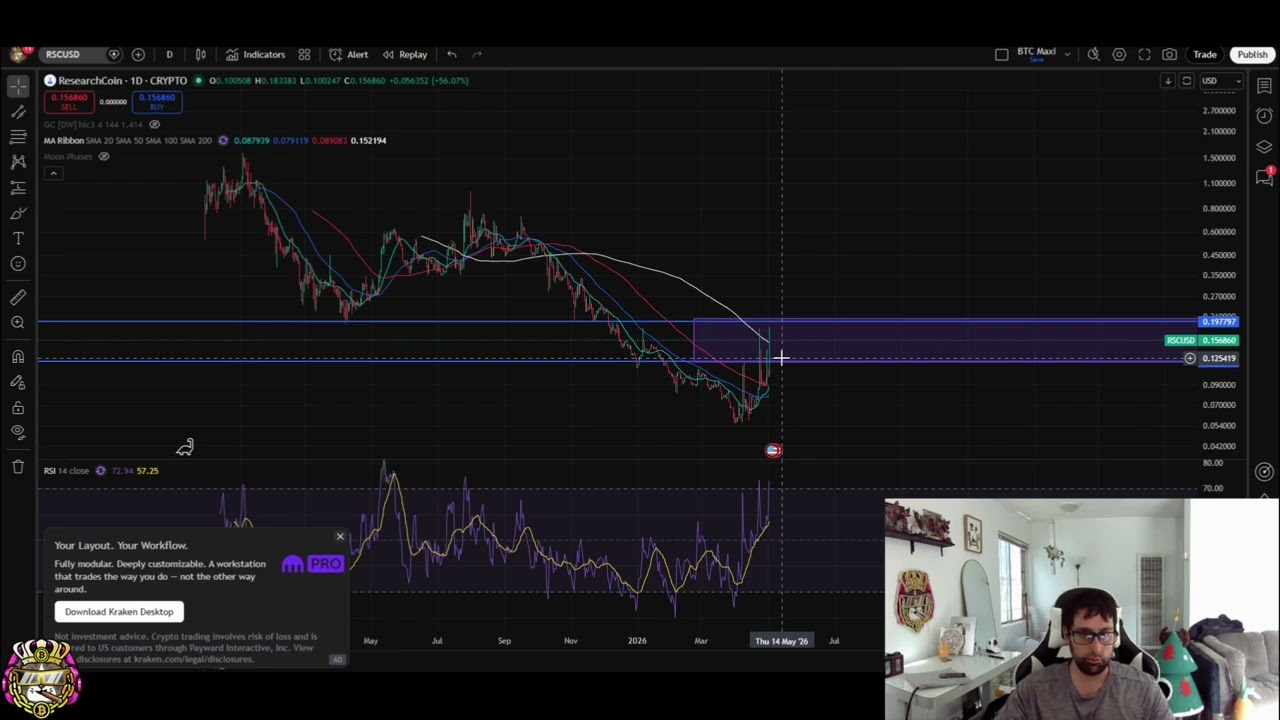The width and height of the screenshot is (1280, 720).
Task: Open the layout setup square icon
Action: (1001, 54)
